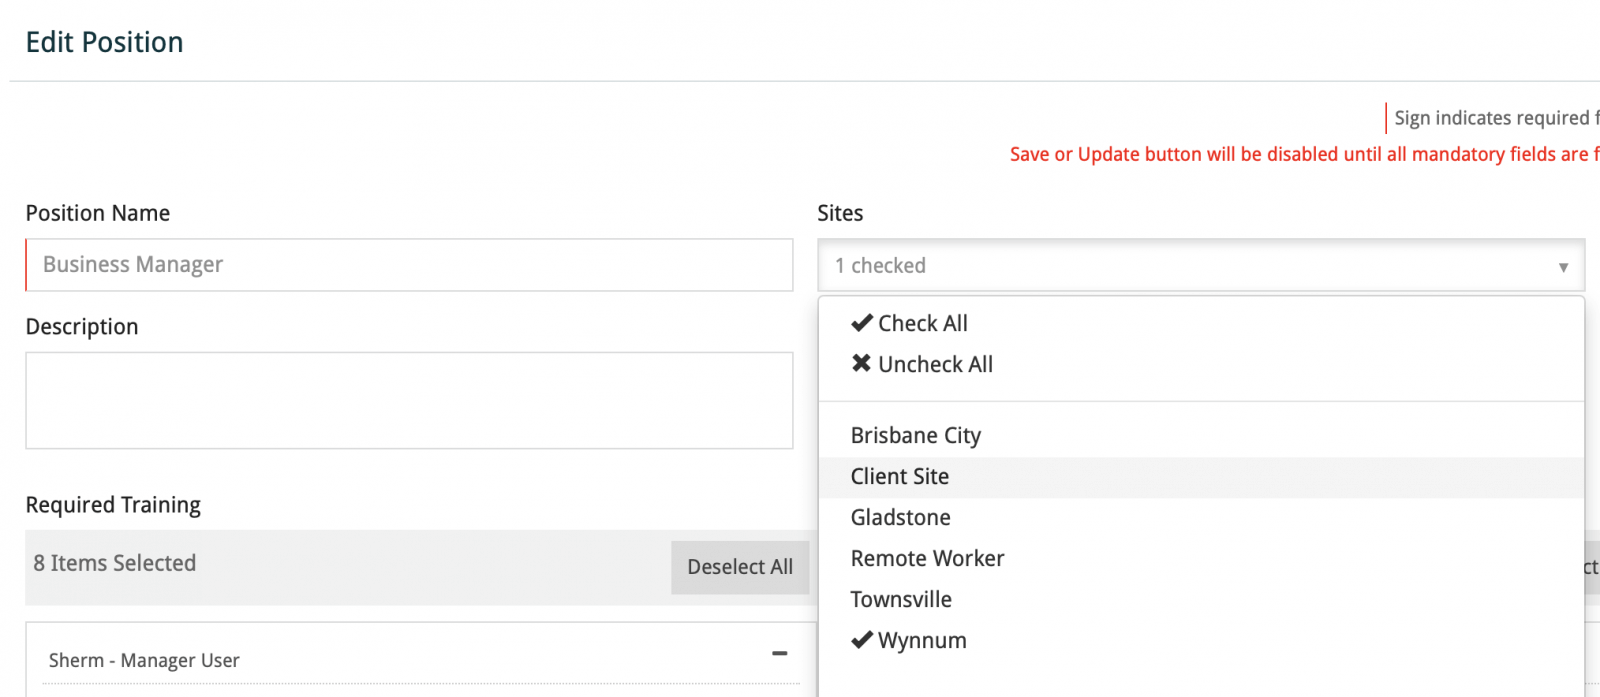Tick the Brisbane City site option
Viewport: 1600px width, 697px height.
click(x=915, y=436)
